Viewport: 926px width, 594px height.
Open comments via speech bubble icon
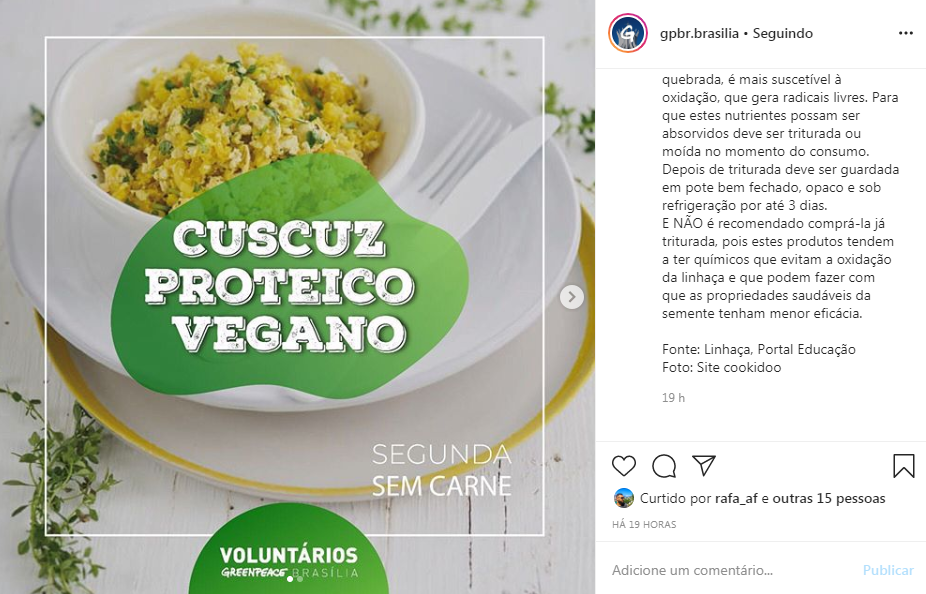pos(664,466)
